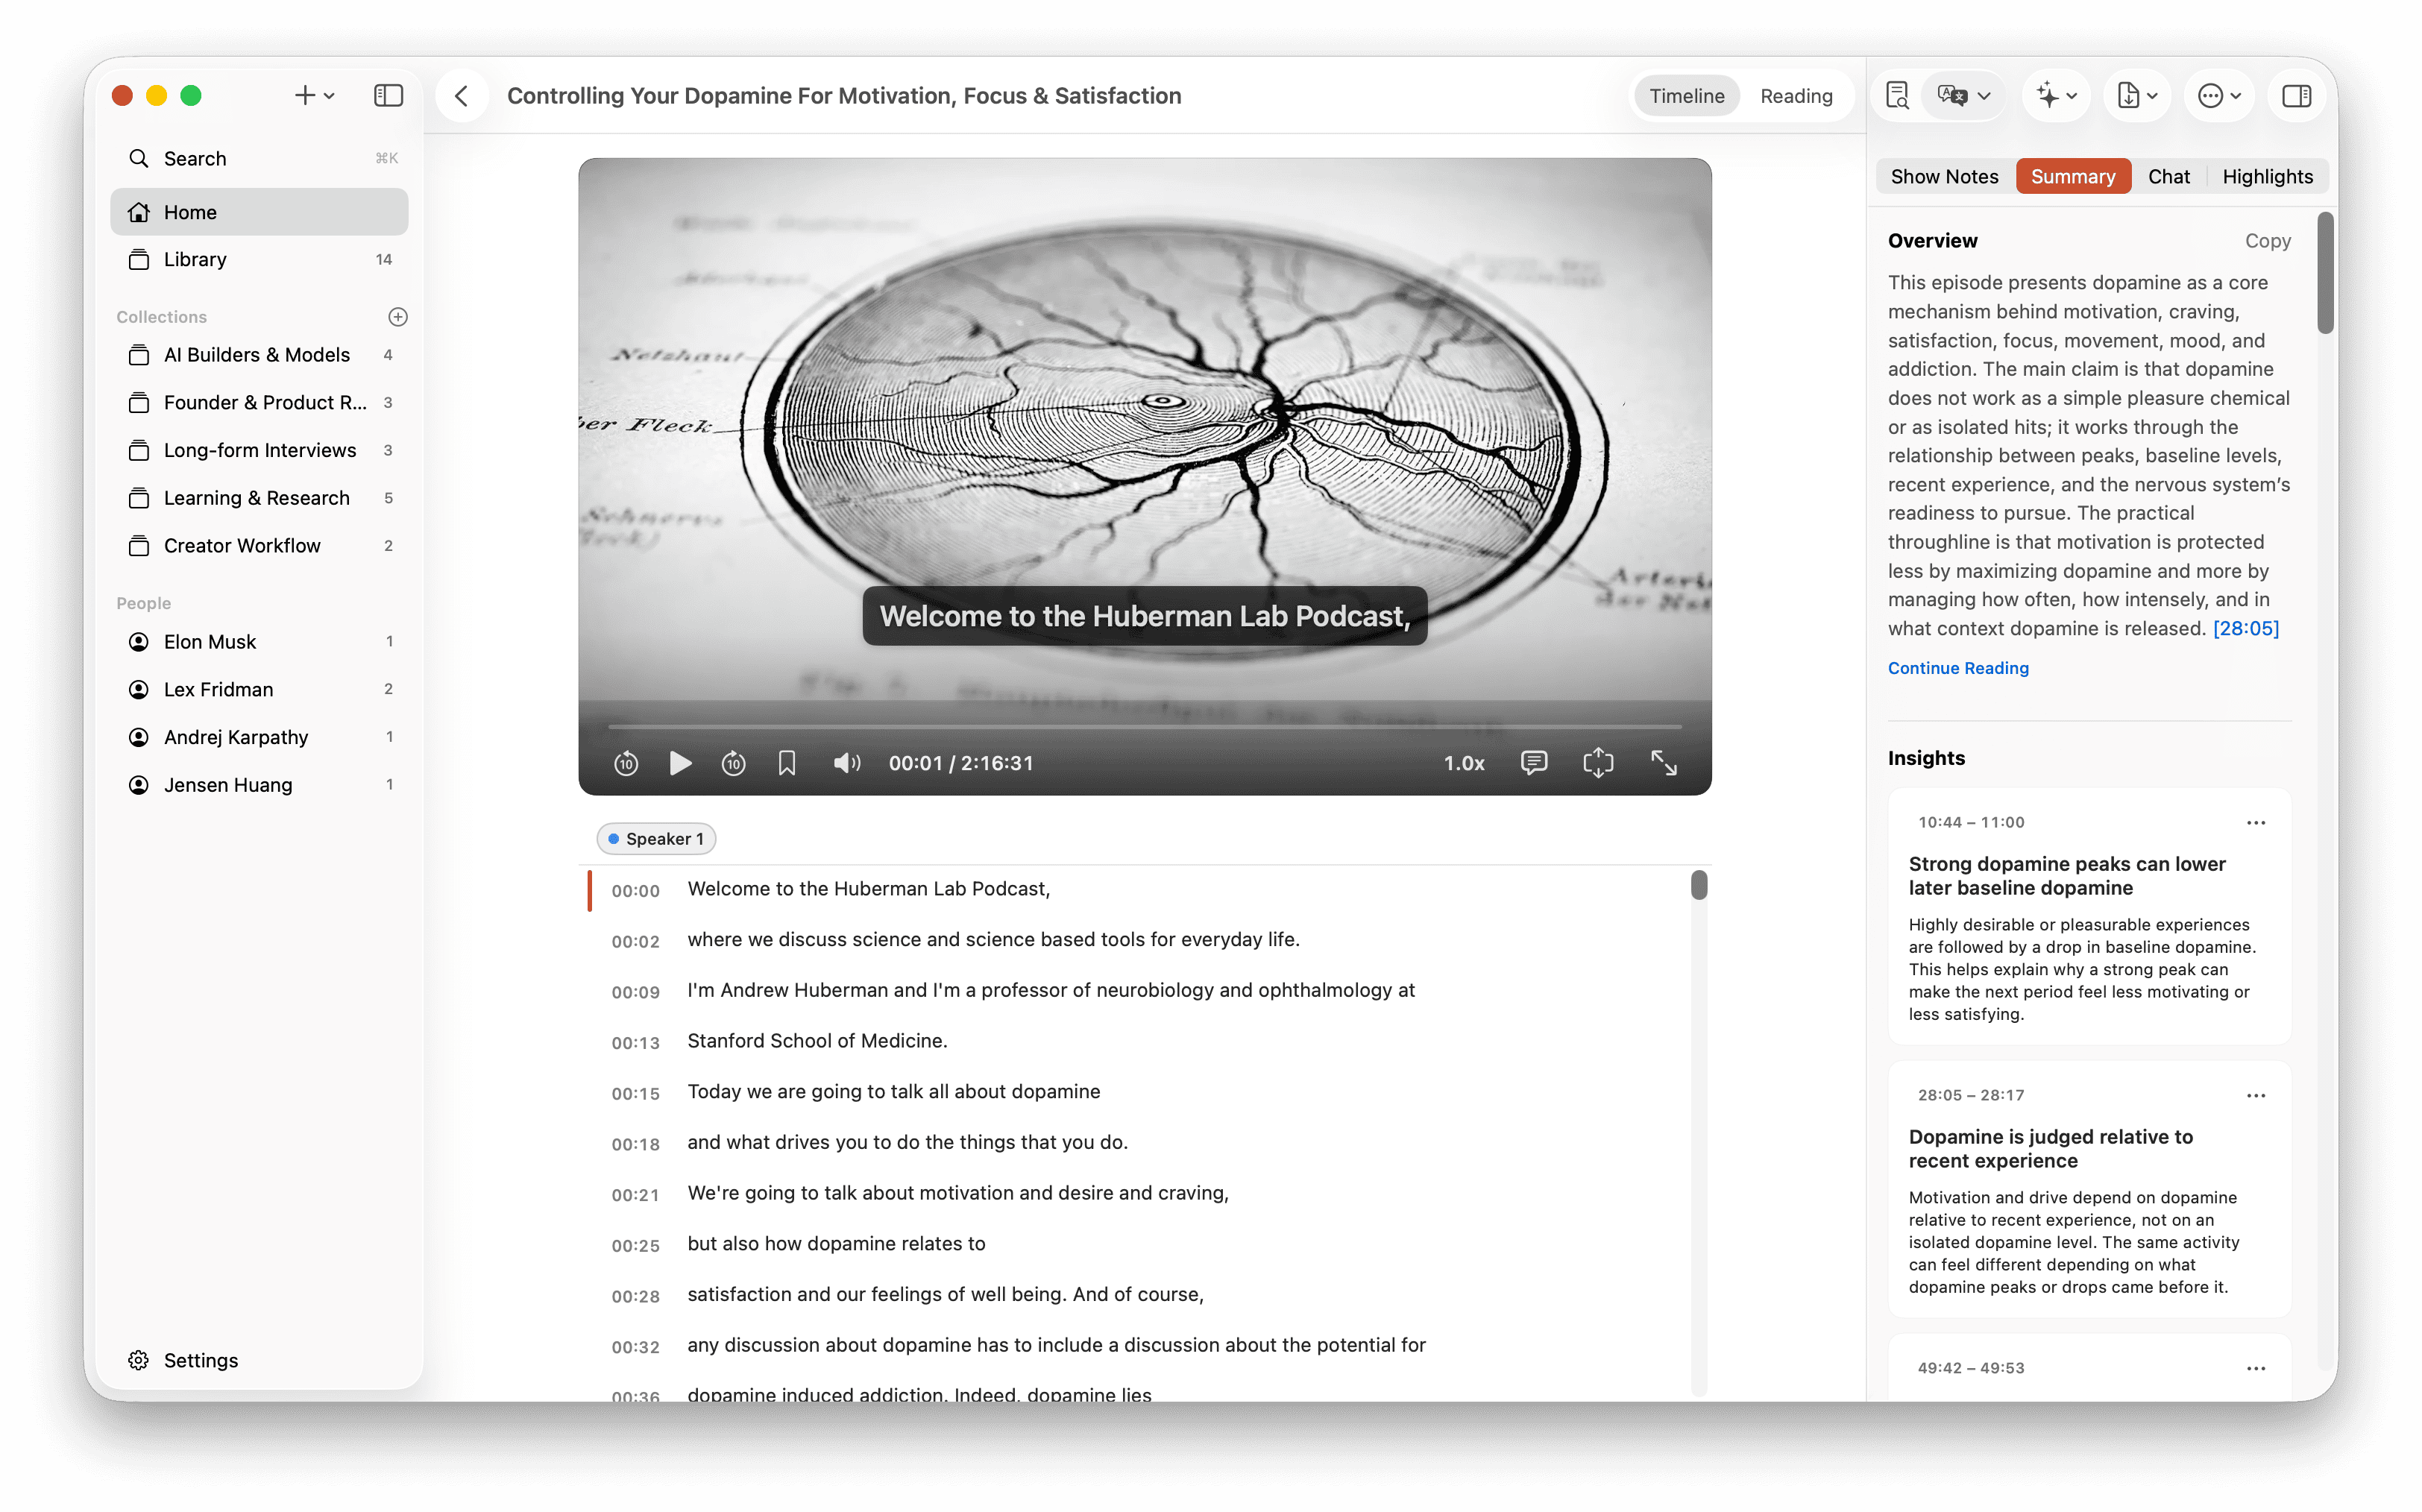Open the Long-form Interviews collection
Image resolution: width=2422 pixels, height=1512 pixels.
(x=260, y=450)
